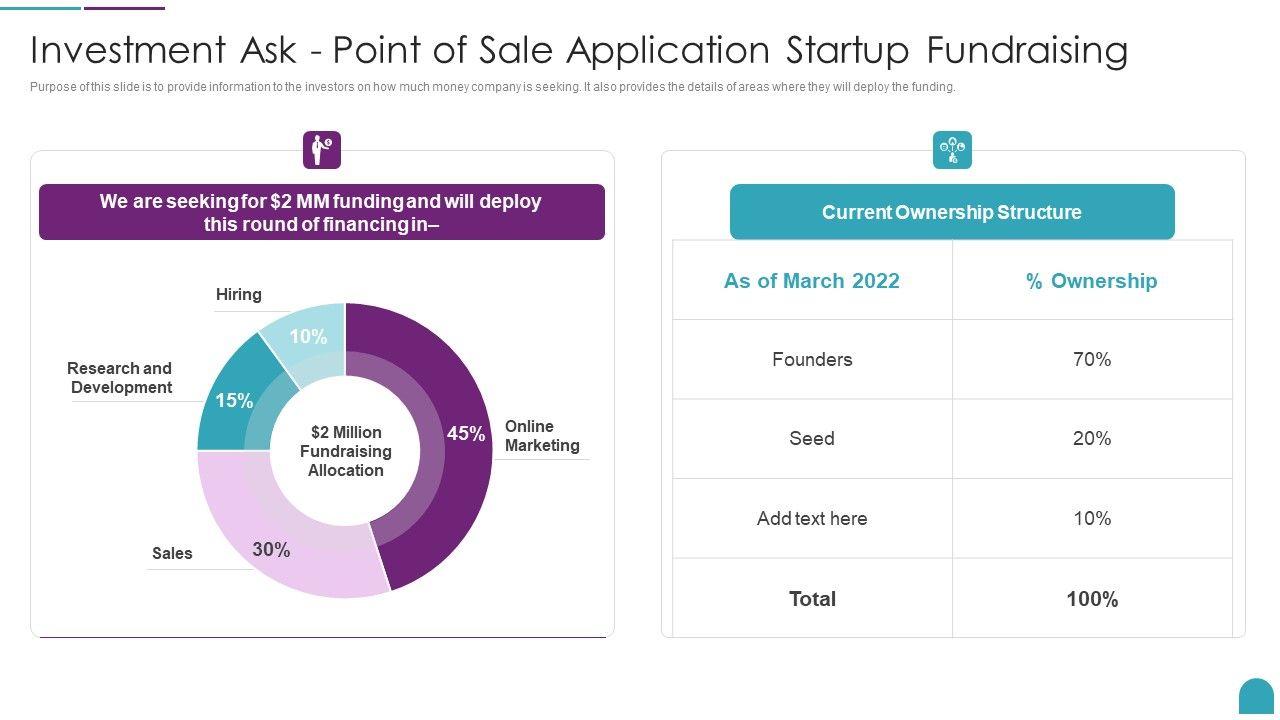Screen dimensions: 1280x720
Task: Click the Seed row label
Action: (x=811, y=438)
